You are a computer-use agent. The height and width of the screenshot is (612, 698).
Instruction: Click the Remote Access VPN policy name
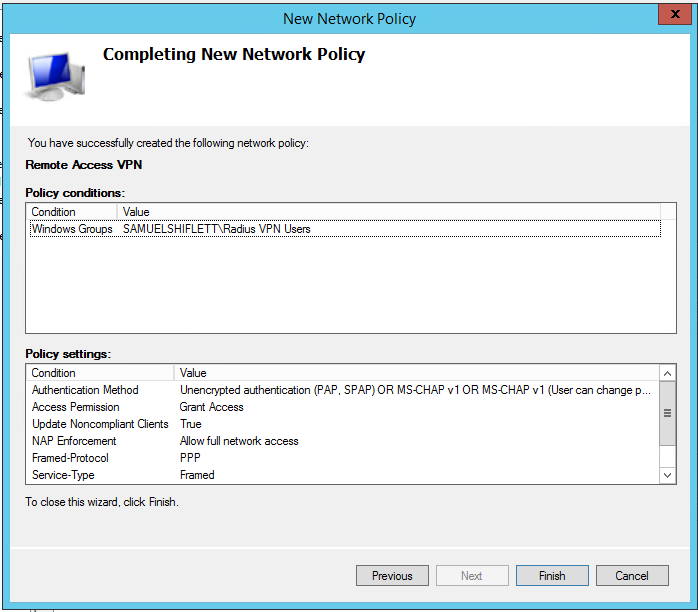pos(84,165)
